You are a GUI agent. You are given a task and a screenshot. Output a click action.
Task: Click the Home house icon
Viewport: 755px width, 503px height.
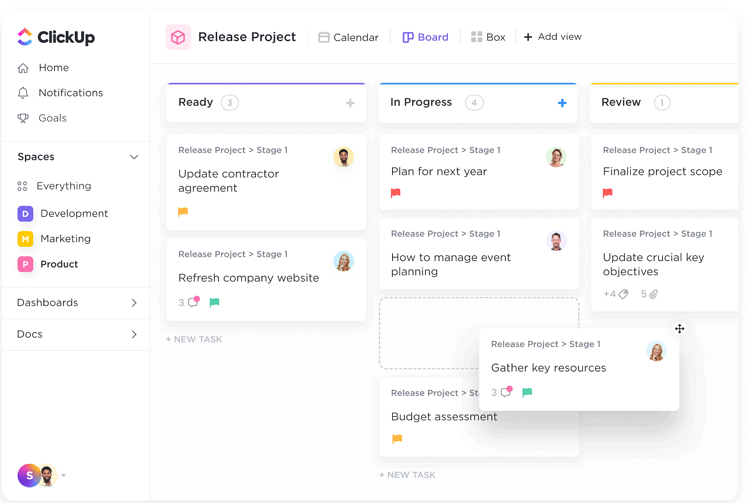point(23,68)
